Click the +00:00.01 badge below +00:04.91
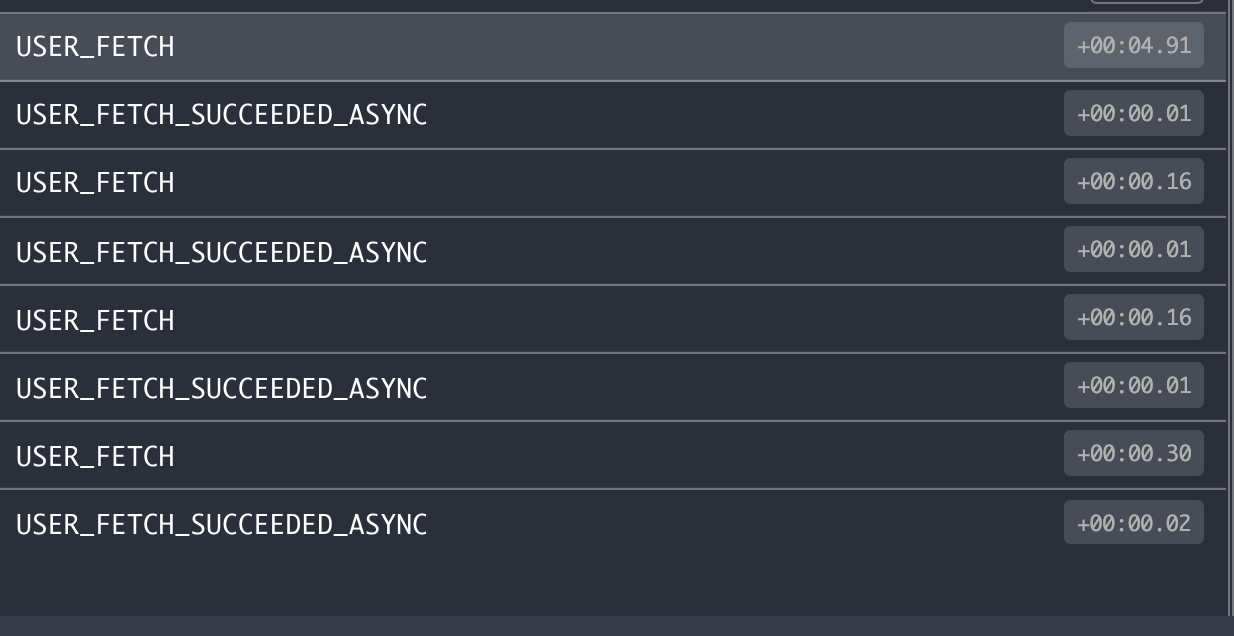1234x636 pixels. (x=1134, y=114)
